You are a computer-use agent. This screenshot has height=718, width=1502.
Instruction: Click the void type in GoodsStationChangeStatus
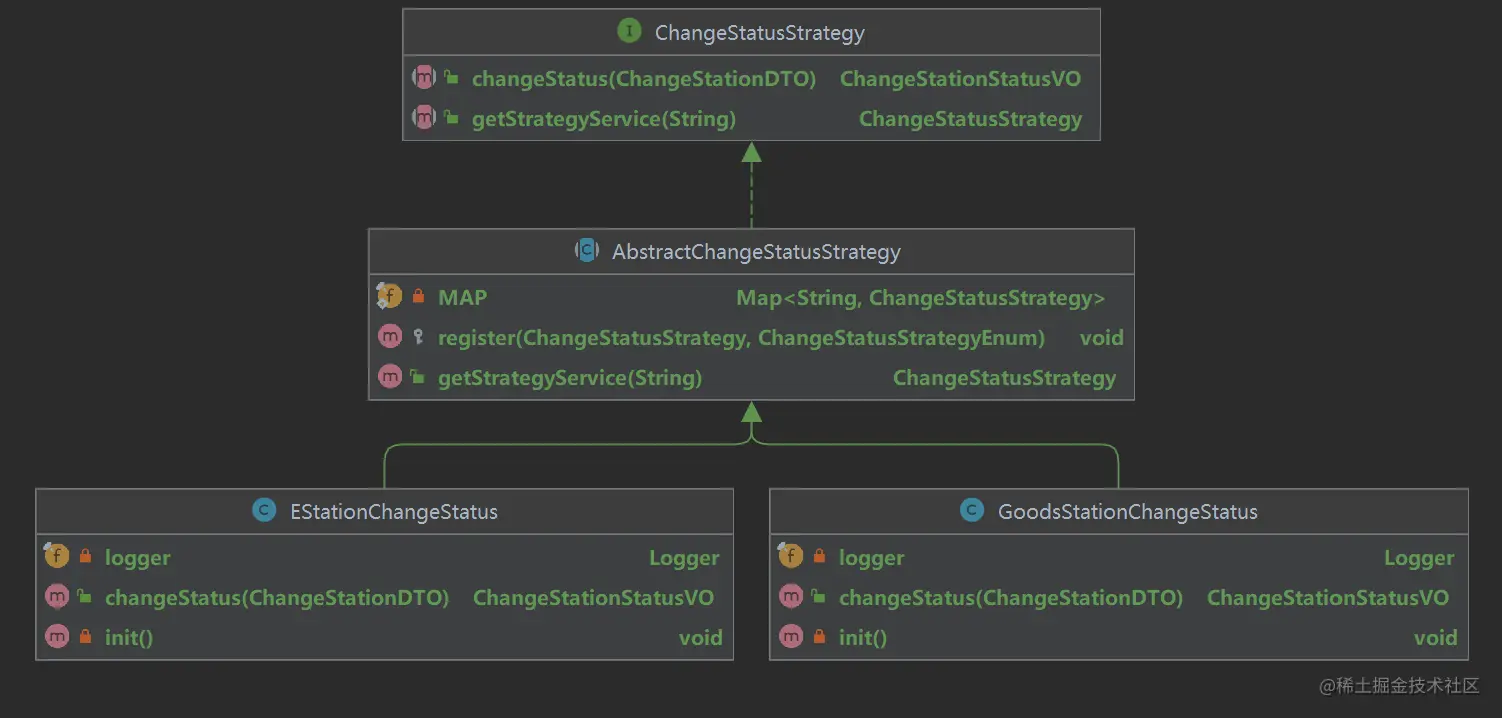click(1435, 638)
